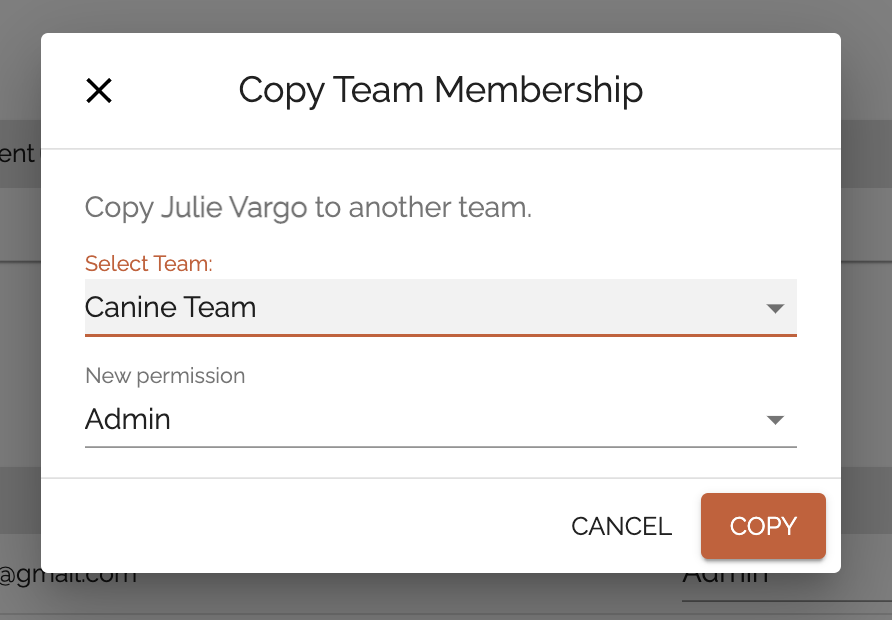Click the dimmed backdrop above the dialog
The image size is (892, 620).
pos(440,15)
